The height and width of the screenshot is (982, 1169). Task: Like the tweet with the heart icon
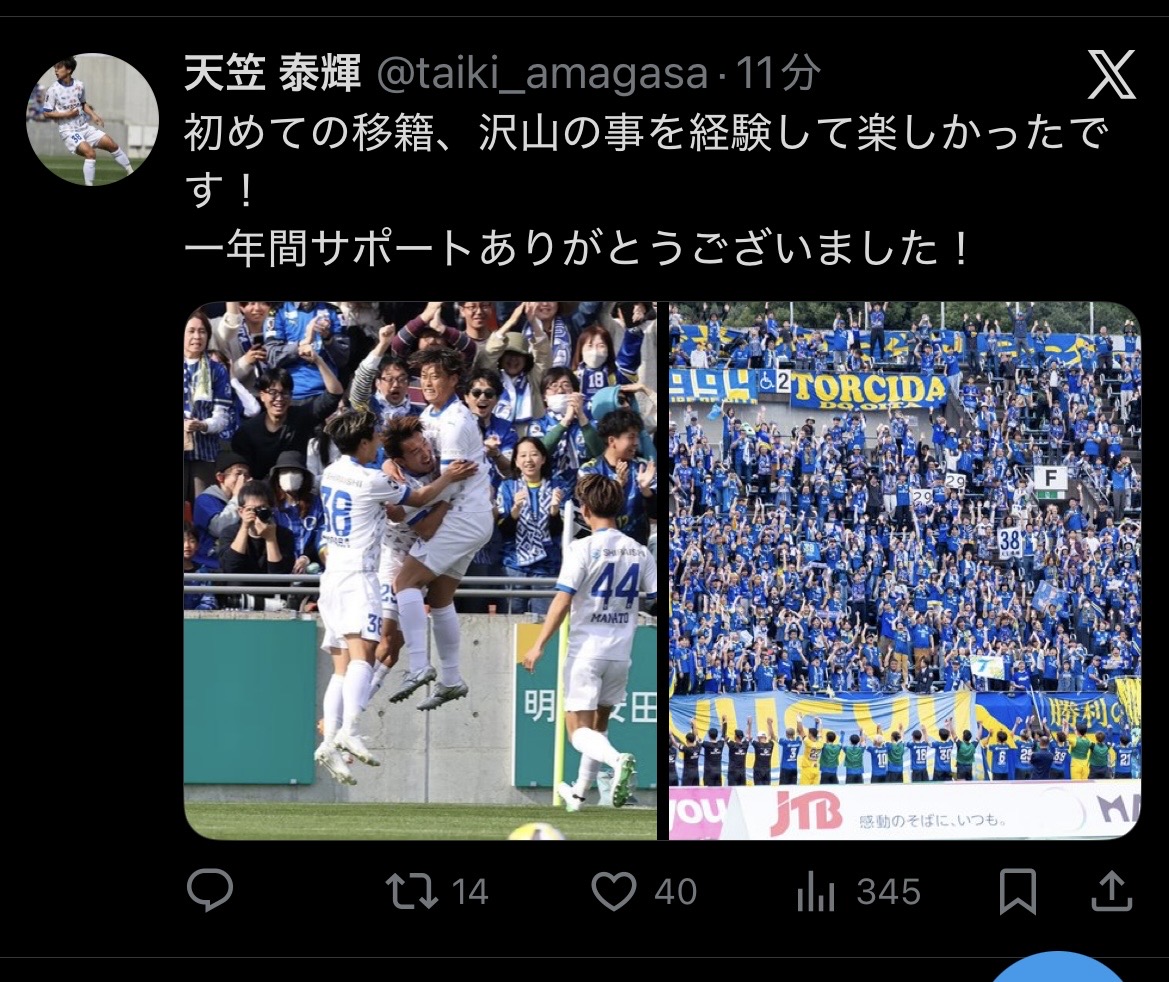(614, 891)
